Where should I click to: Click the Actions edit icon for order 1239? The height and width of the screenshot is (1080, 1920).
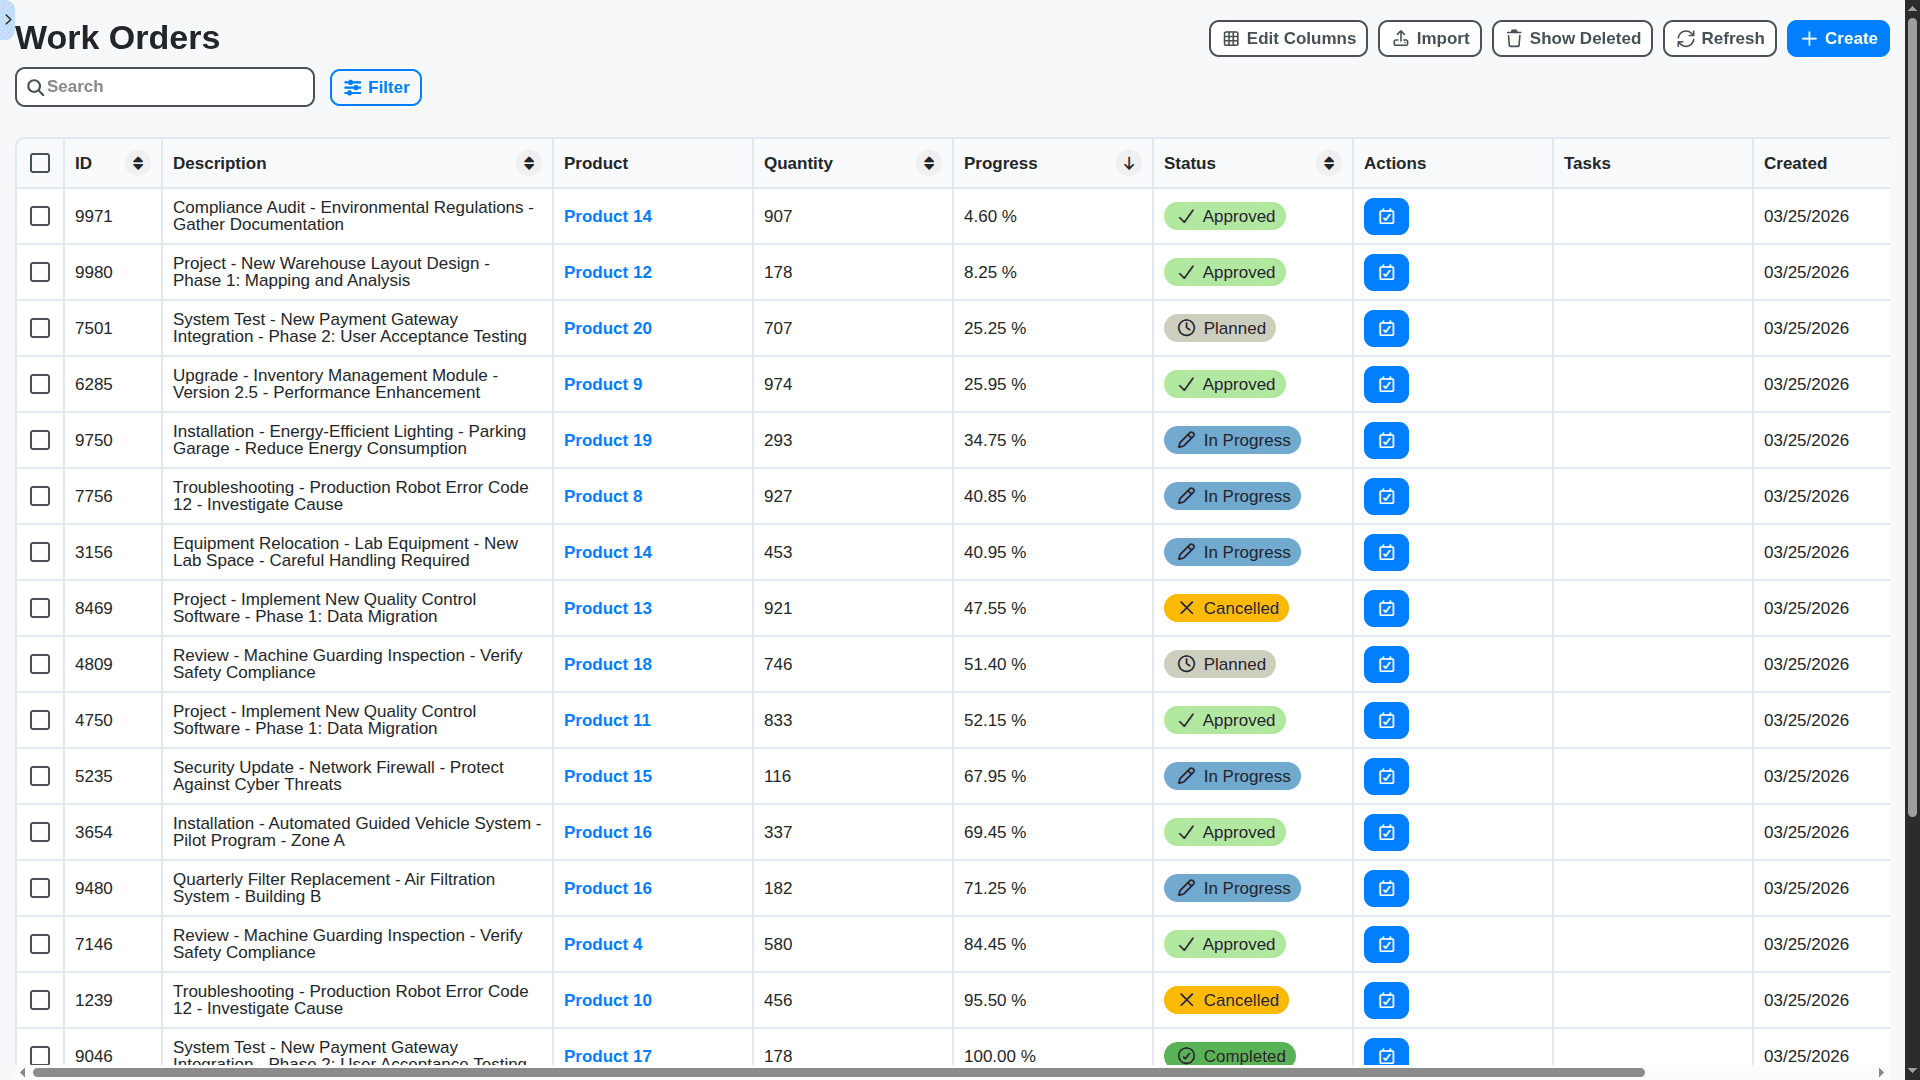pos(1386,1000)
